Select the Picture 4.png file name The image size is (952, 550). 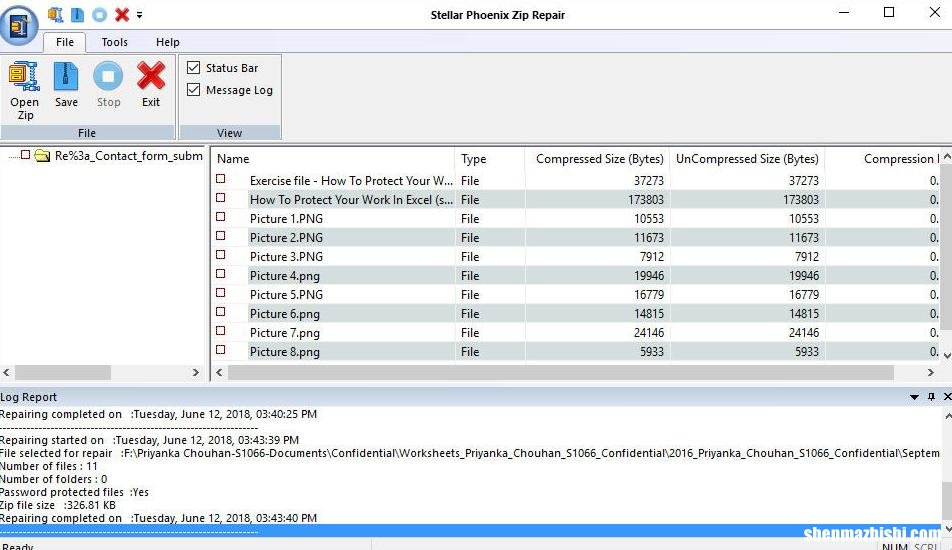(x=285, y=276)
